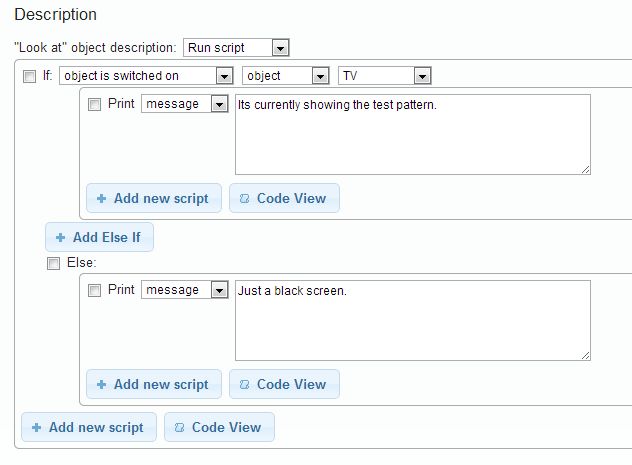The image size is (632, 465).
Task: Click the Code View icon at the bottom
Action: pyautogui.click(x=180, y=427)
